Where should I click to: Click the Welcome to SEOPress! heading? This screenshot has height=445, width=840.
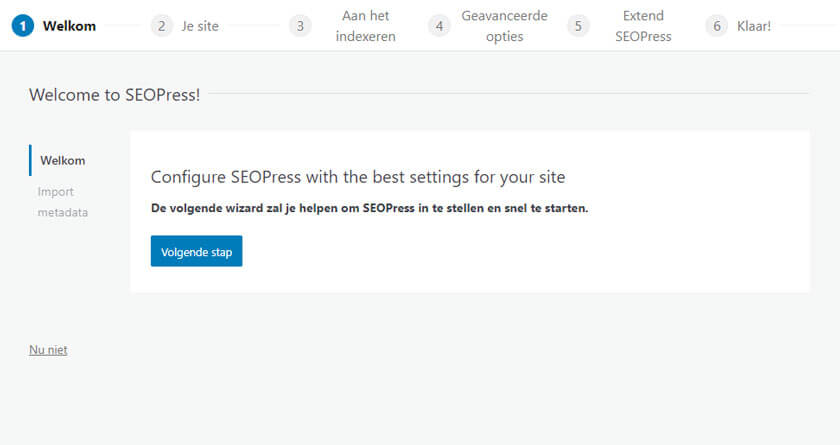pos(114,95)
